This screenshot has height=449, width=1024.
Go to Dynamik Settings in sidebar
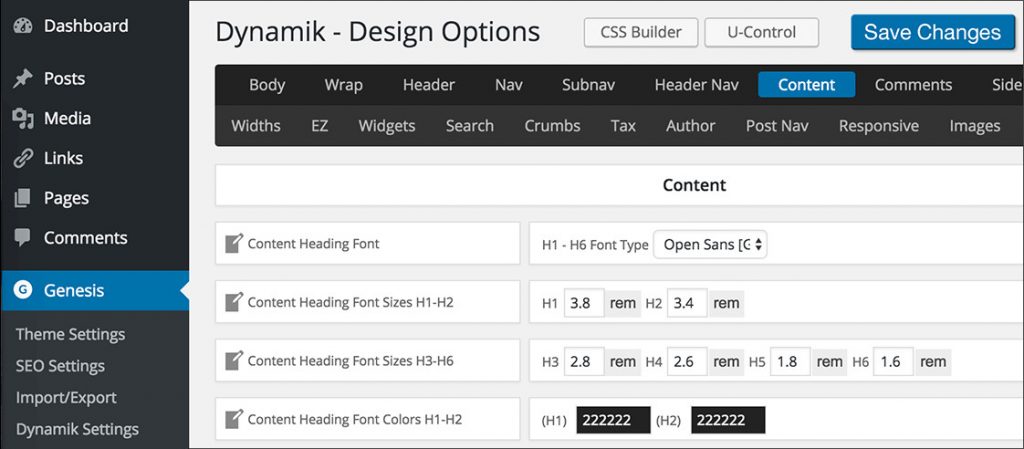point(77,429)
